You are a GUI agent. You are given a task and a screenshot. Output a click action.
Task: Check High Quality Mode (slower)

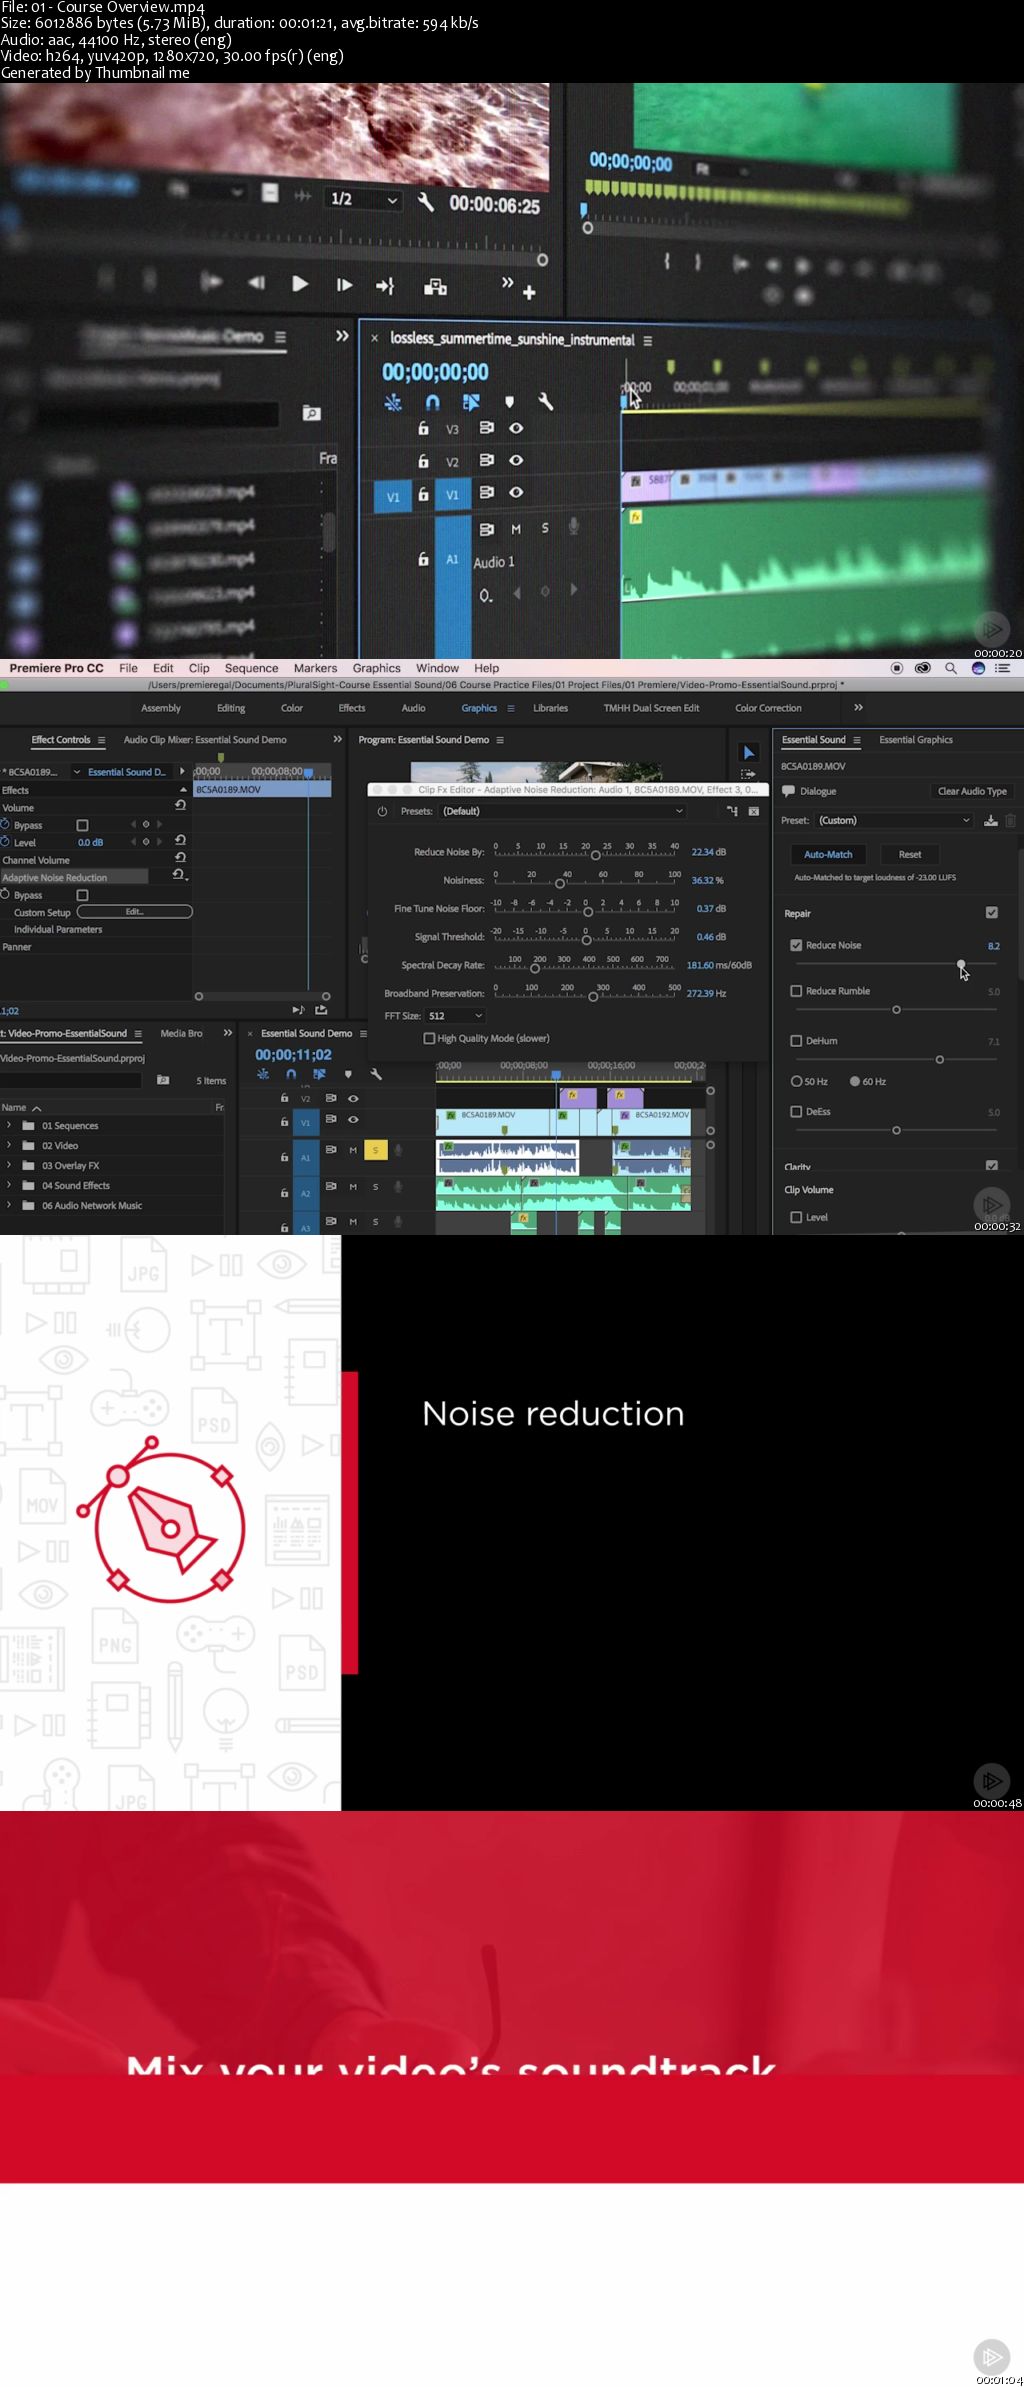(429, 1038)
